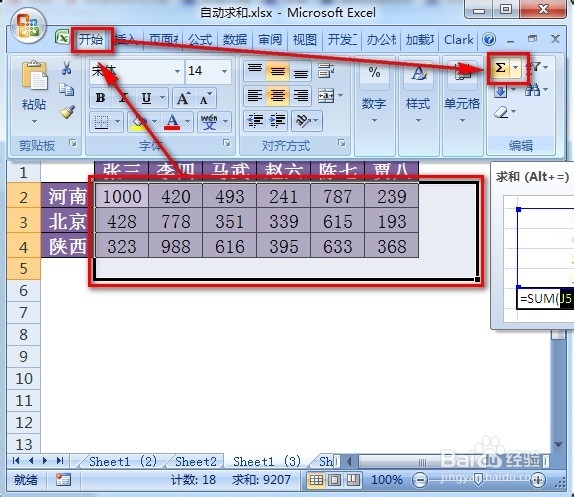
Task: Click Find binoculars icon
Action: [x=533, y=89]
